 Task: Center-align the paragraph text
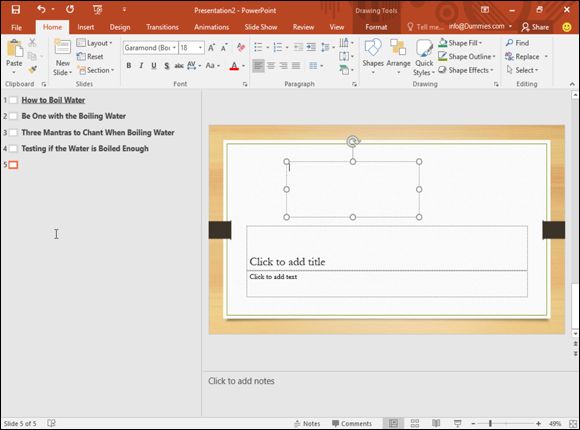[x=271, y=66]
